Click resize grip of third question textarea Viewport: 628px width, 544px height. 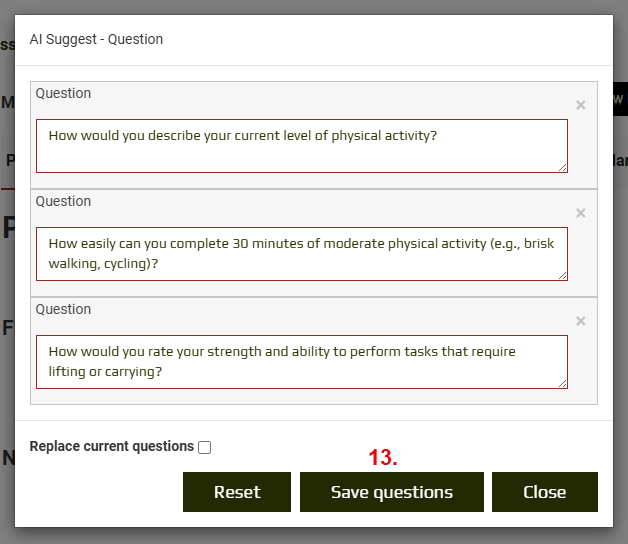coord(563,383)
